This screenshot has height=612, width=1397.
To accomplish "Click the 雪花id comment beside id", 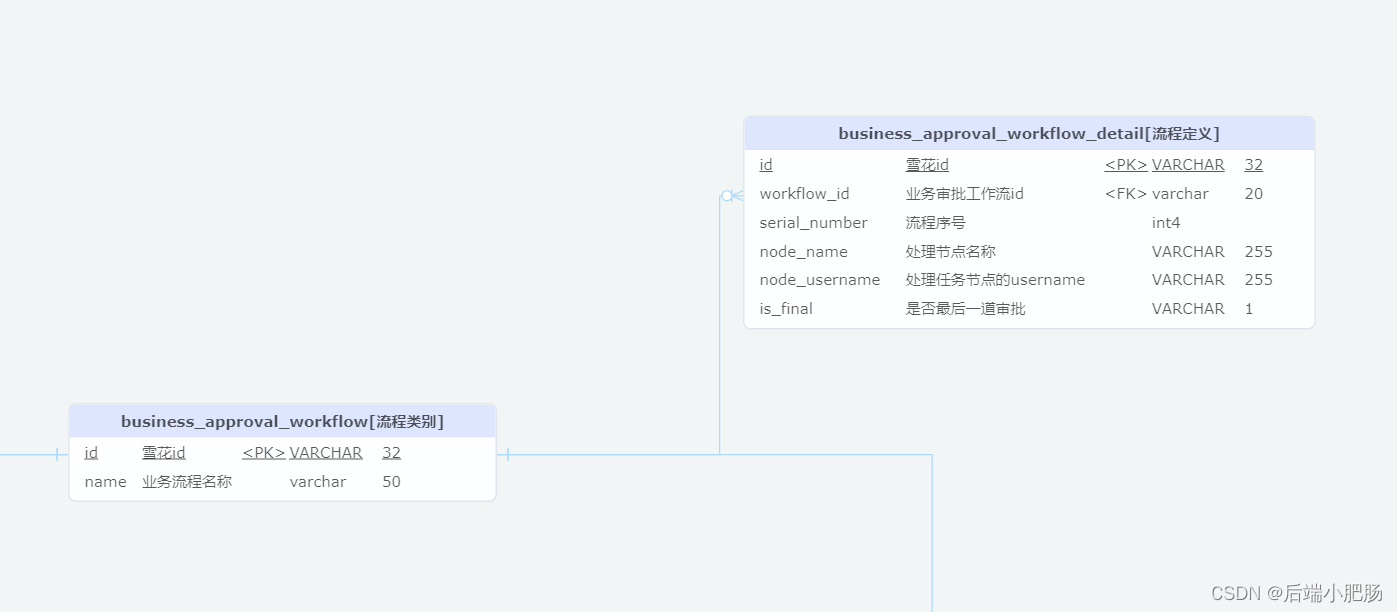I will (x=164, y=452).
